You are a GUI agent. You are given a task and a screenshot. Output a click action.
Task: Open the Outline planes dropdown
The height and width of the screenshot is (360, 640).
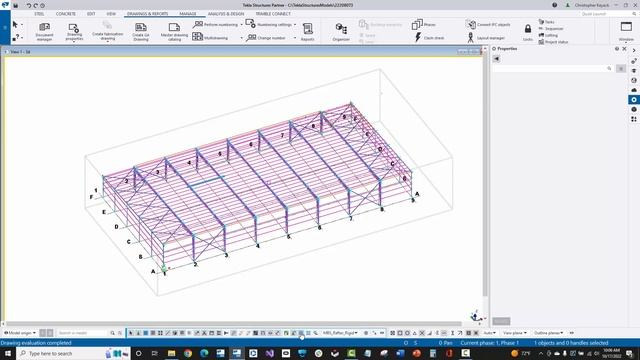(x=549, y=333)
